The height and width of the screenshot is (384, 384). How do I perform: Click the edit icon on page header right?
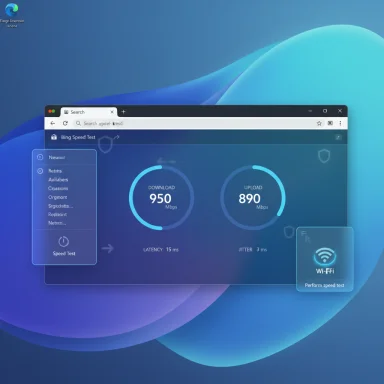[x=338, y=137]
